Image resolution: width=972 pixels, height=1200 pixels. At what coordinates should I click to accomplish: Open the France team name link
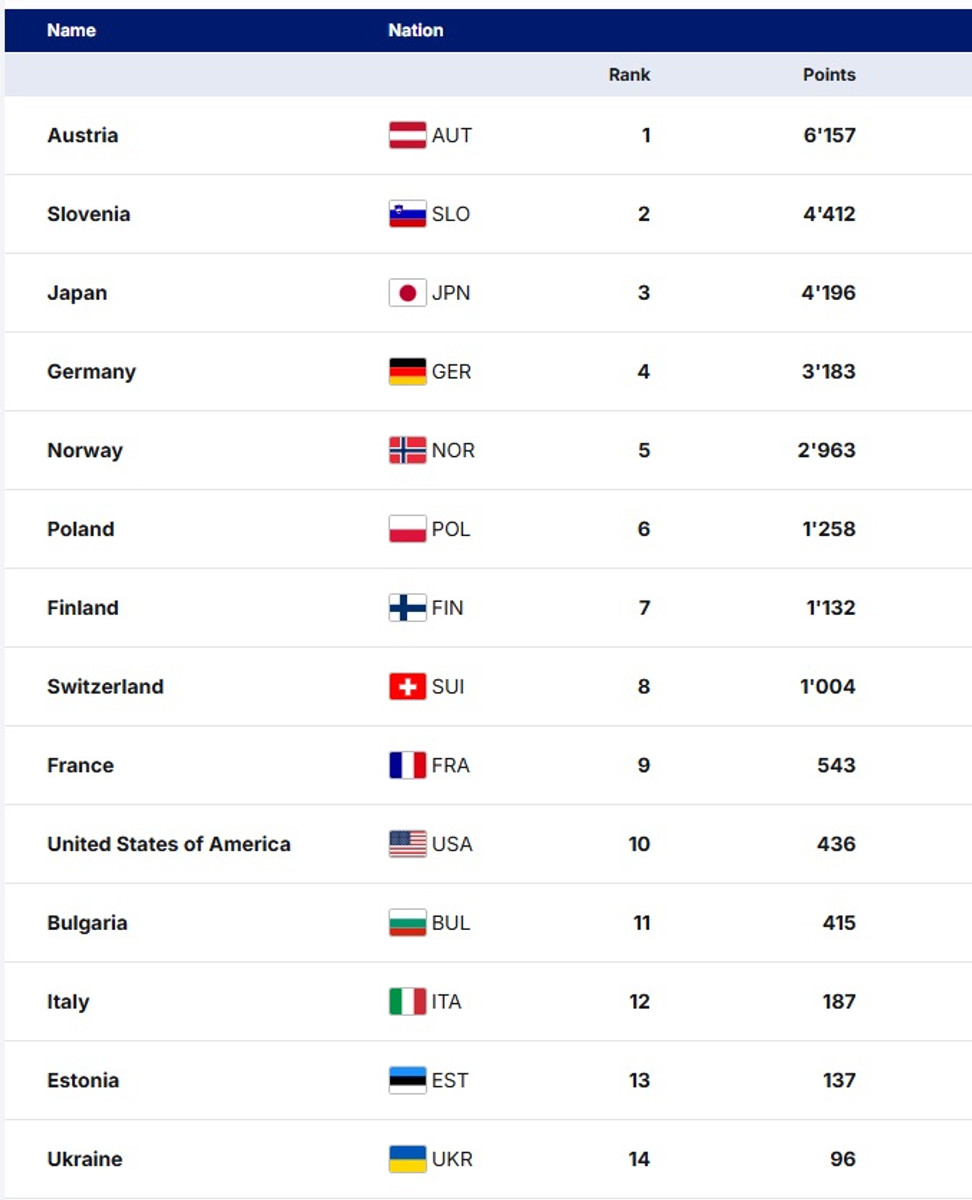[80, 765]
